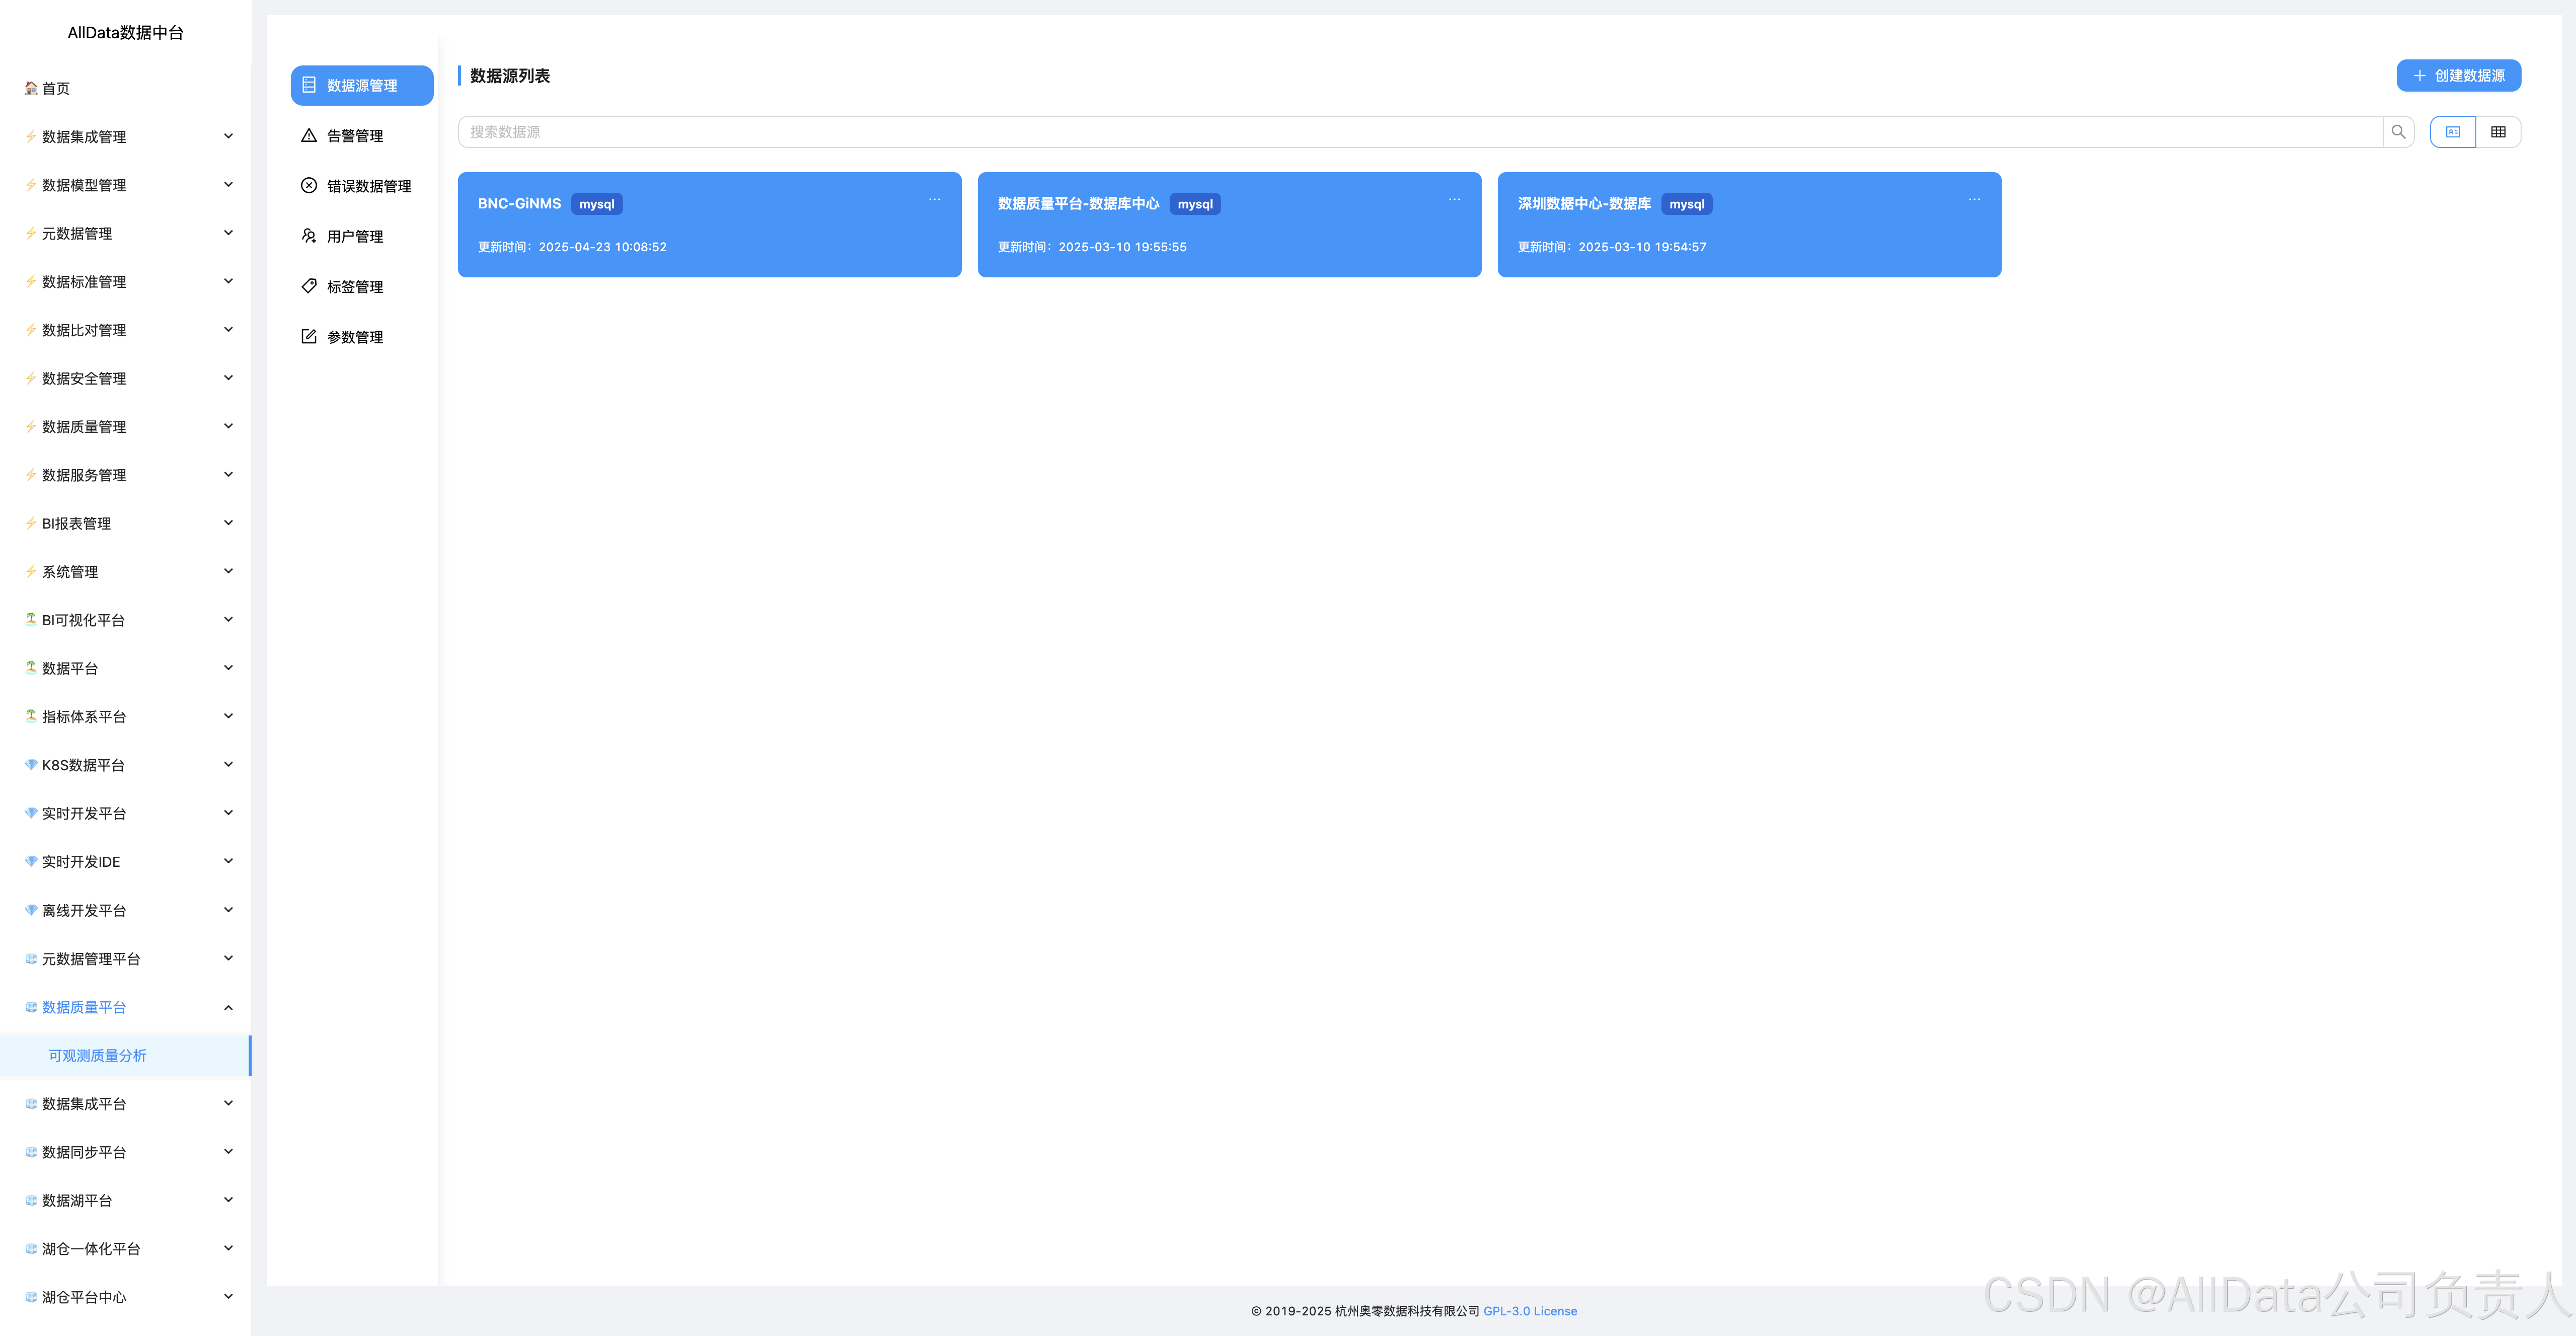Image resolution: width=2576 pixels, height=1336 pixels.
Task: Open 深圳数据中心-数据库 card more options
Action: point(1974,200)
